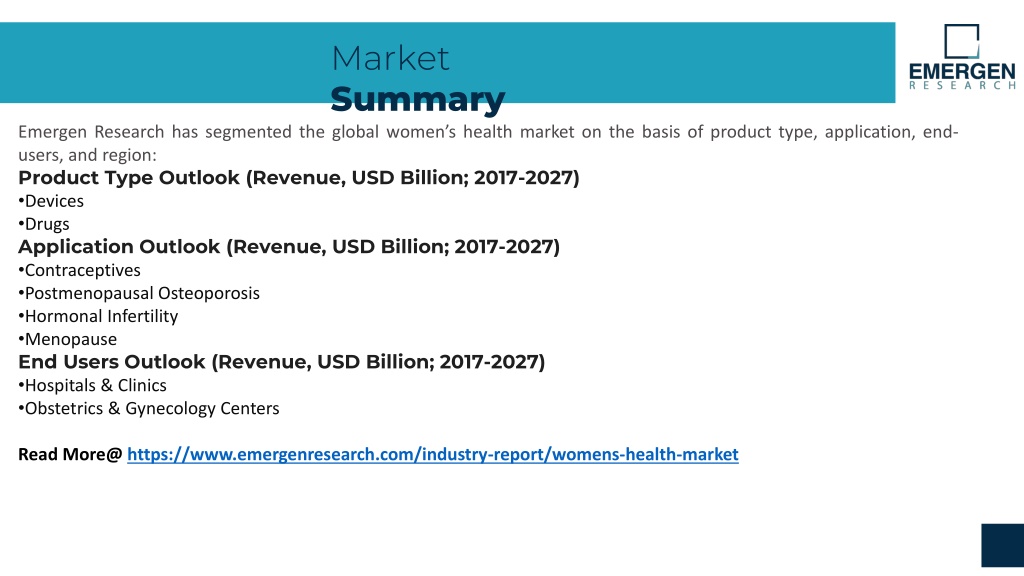This screenshot has width=1024, height=576.
Task: Select the Devices bullet item
Action: [x=51, y=201]
